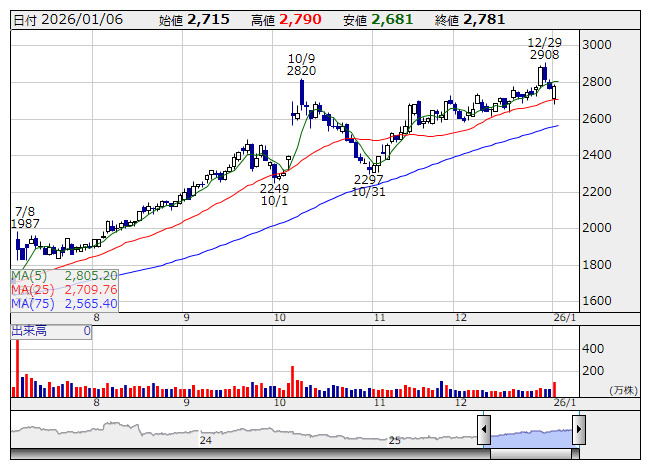Viewport: 653px width, 470px height.
Task: Click the left range handle arrow
Action: click(485, 432)
